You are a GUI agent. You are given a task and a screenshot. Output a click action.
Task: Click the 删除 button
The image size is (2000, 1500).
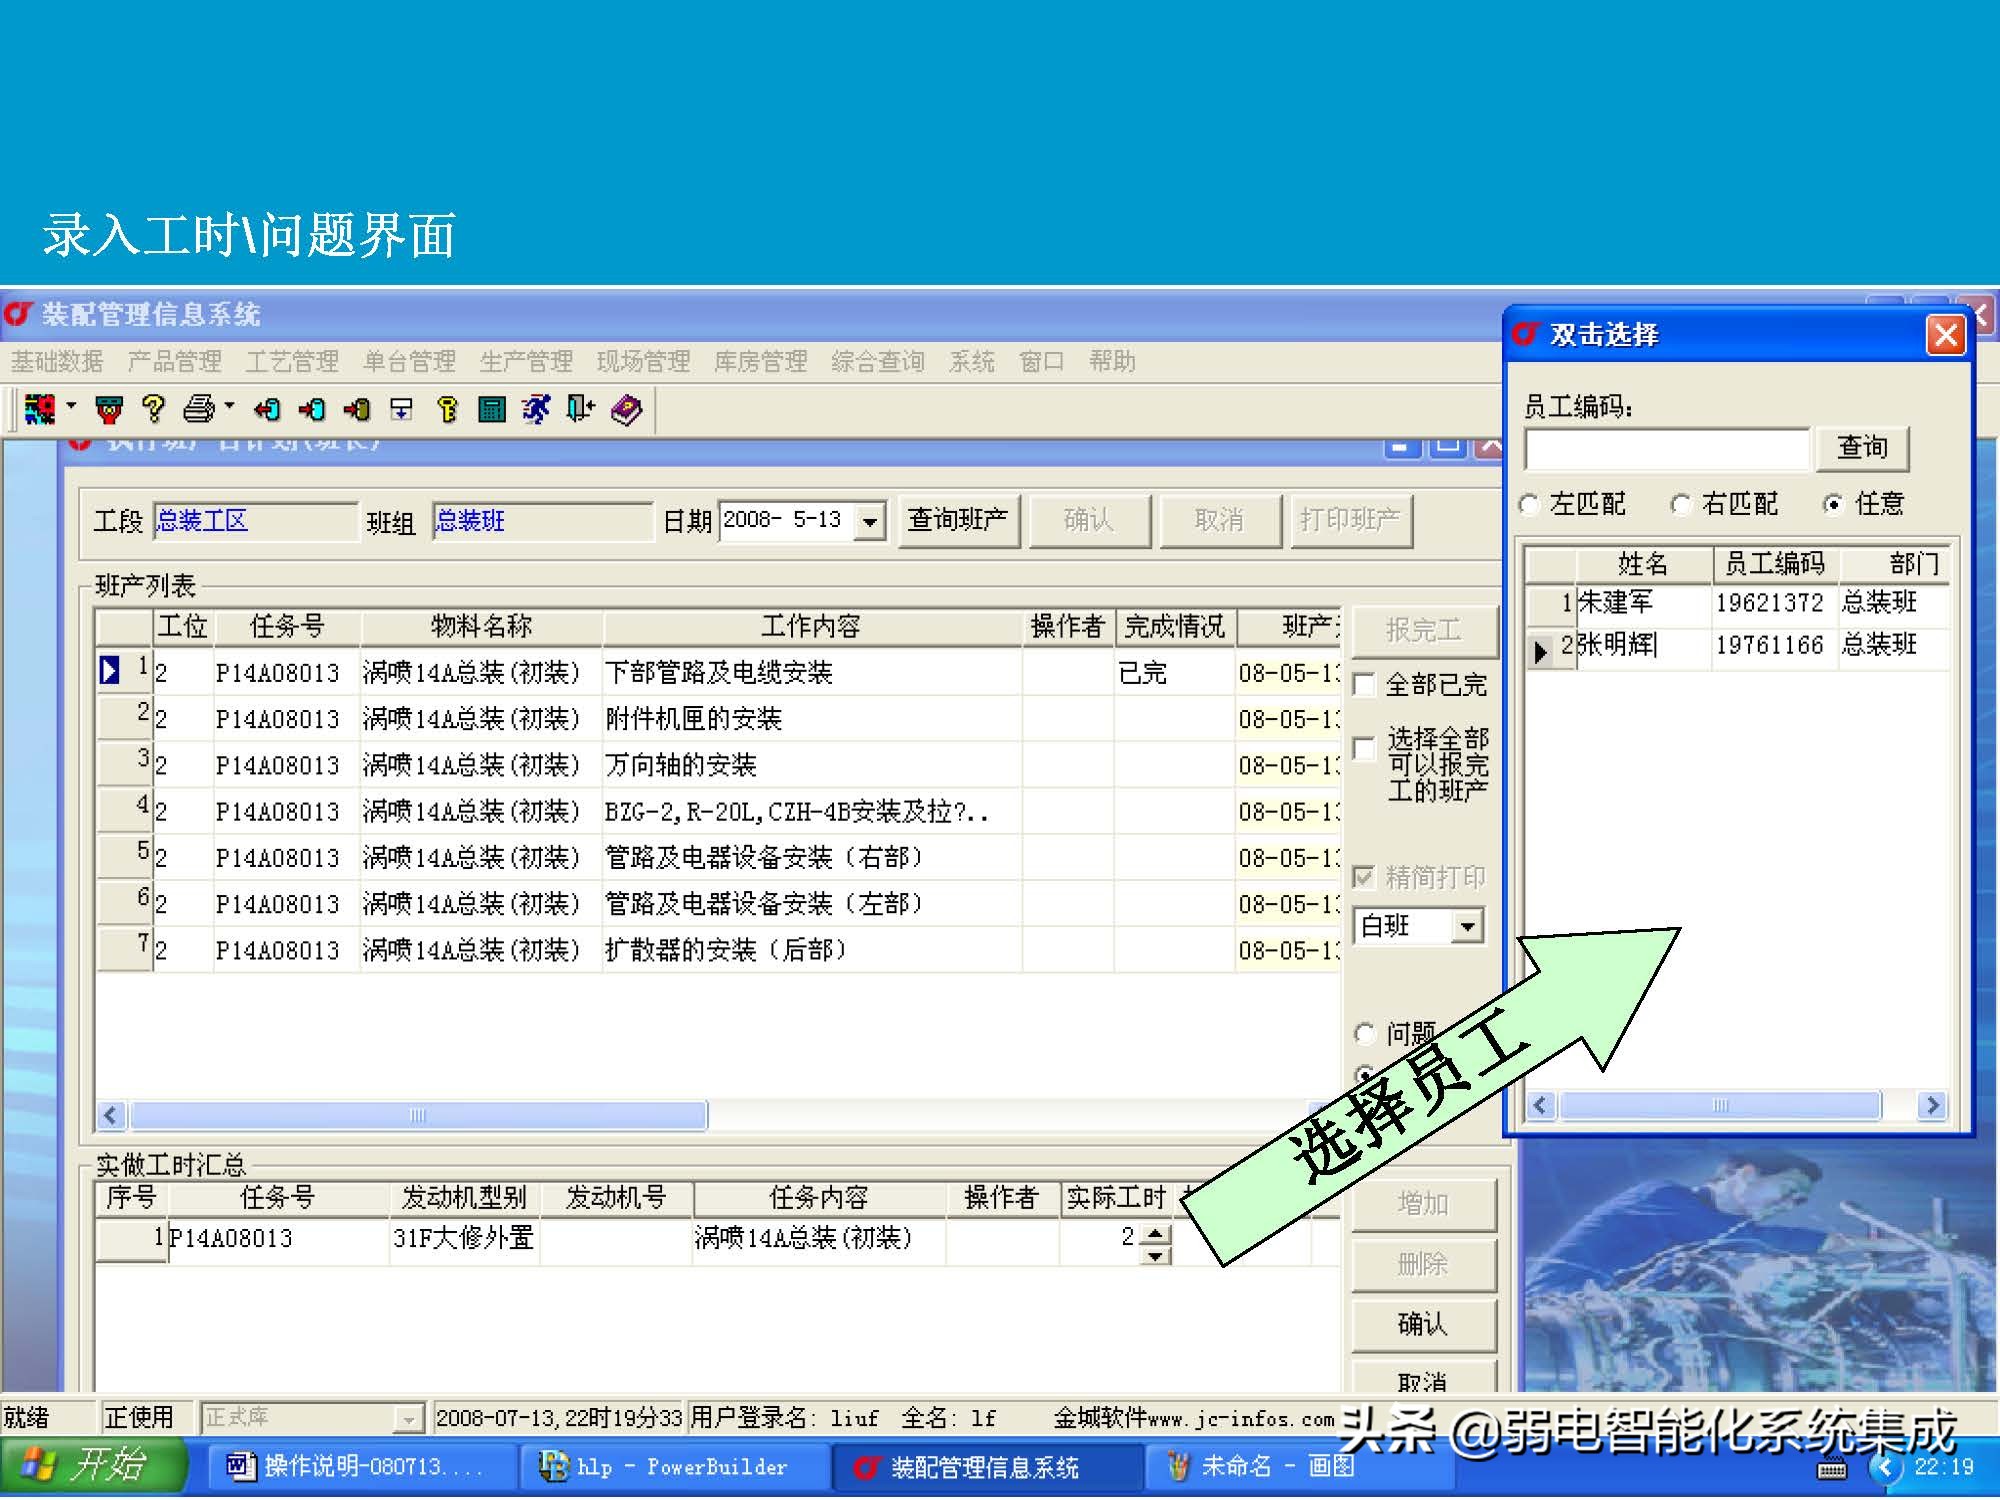pyautogui.click(x=1423, y=1264)
